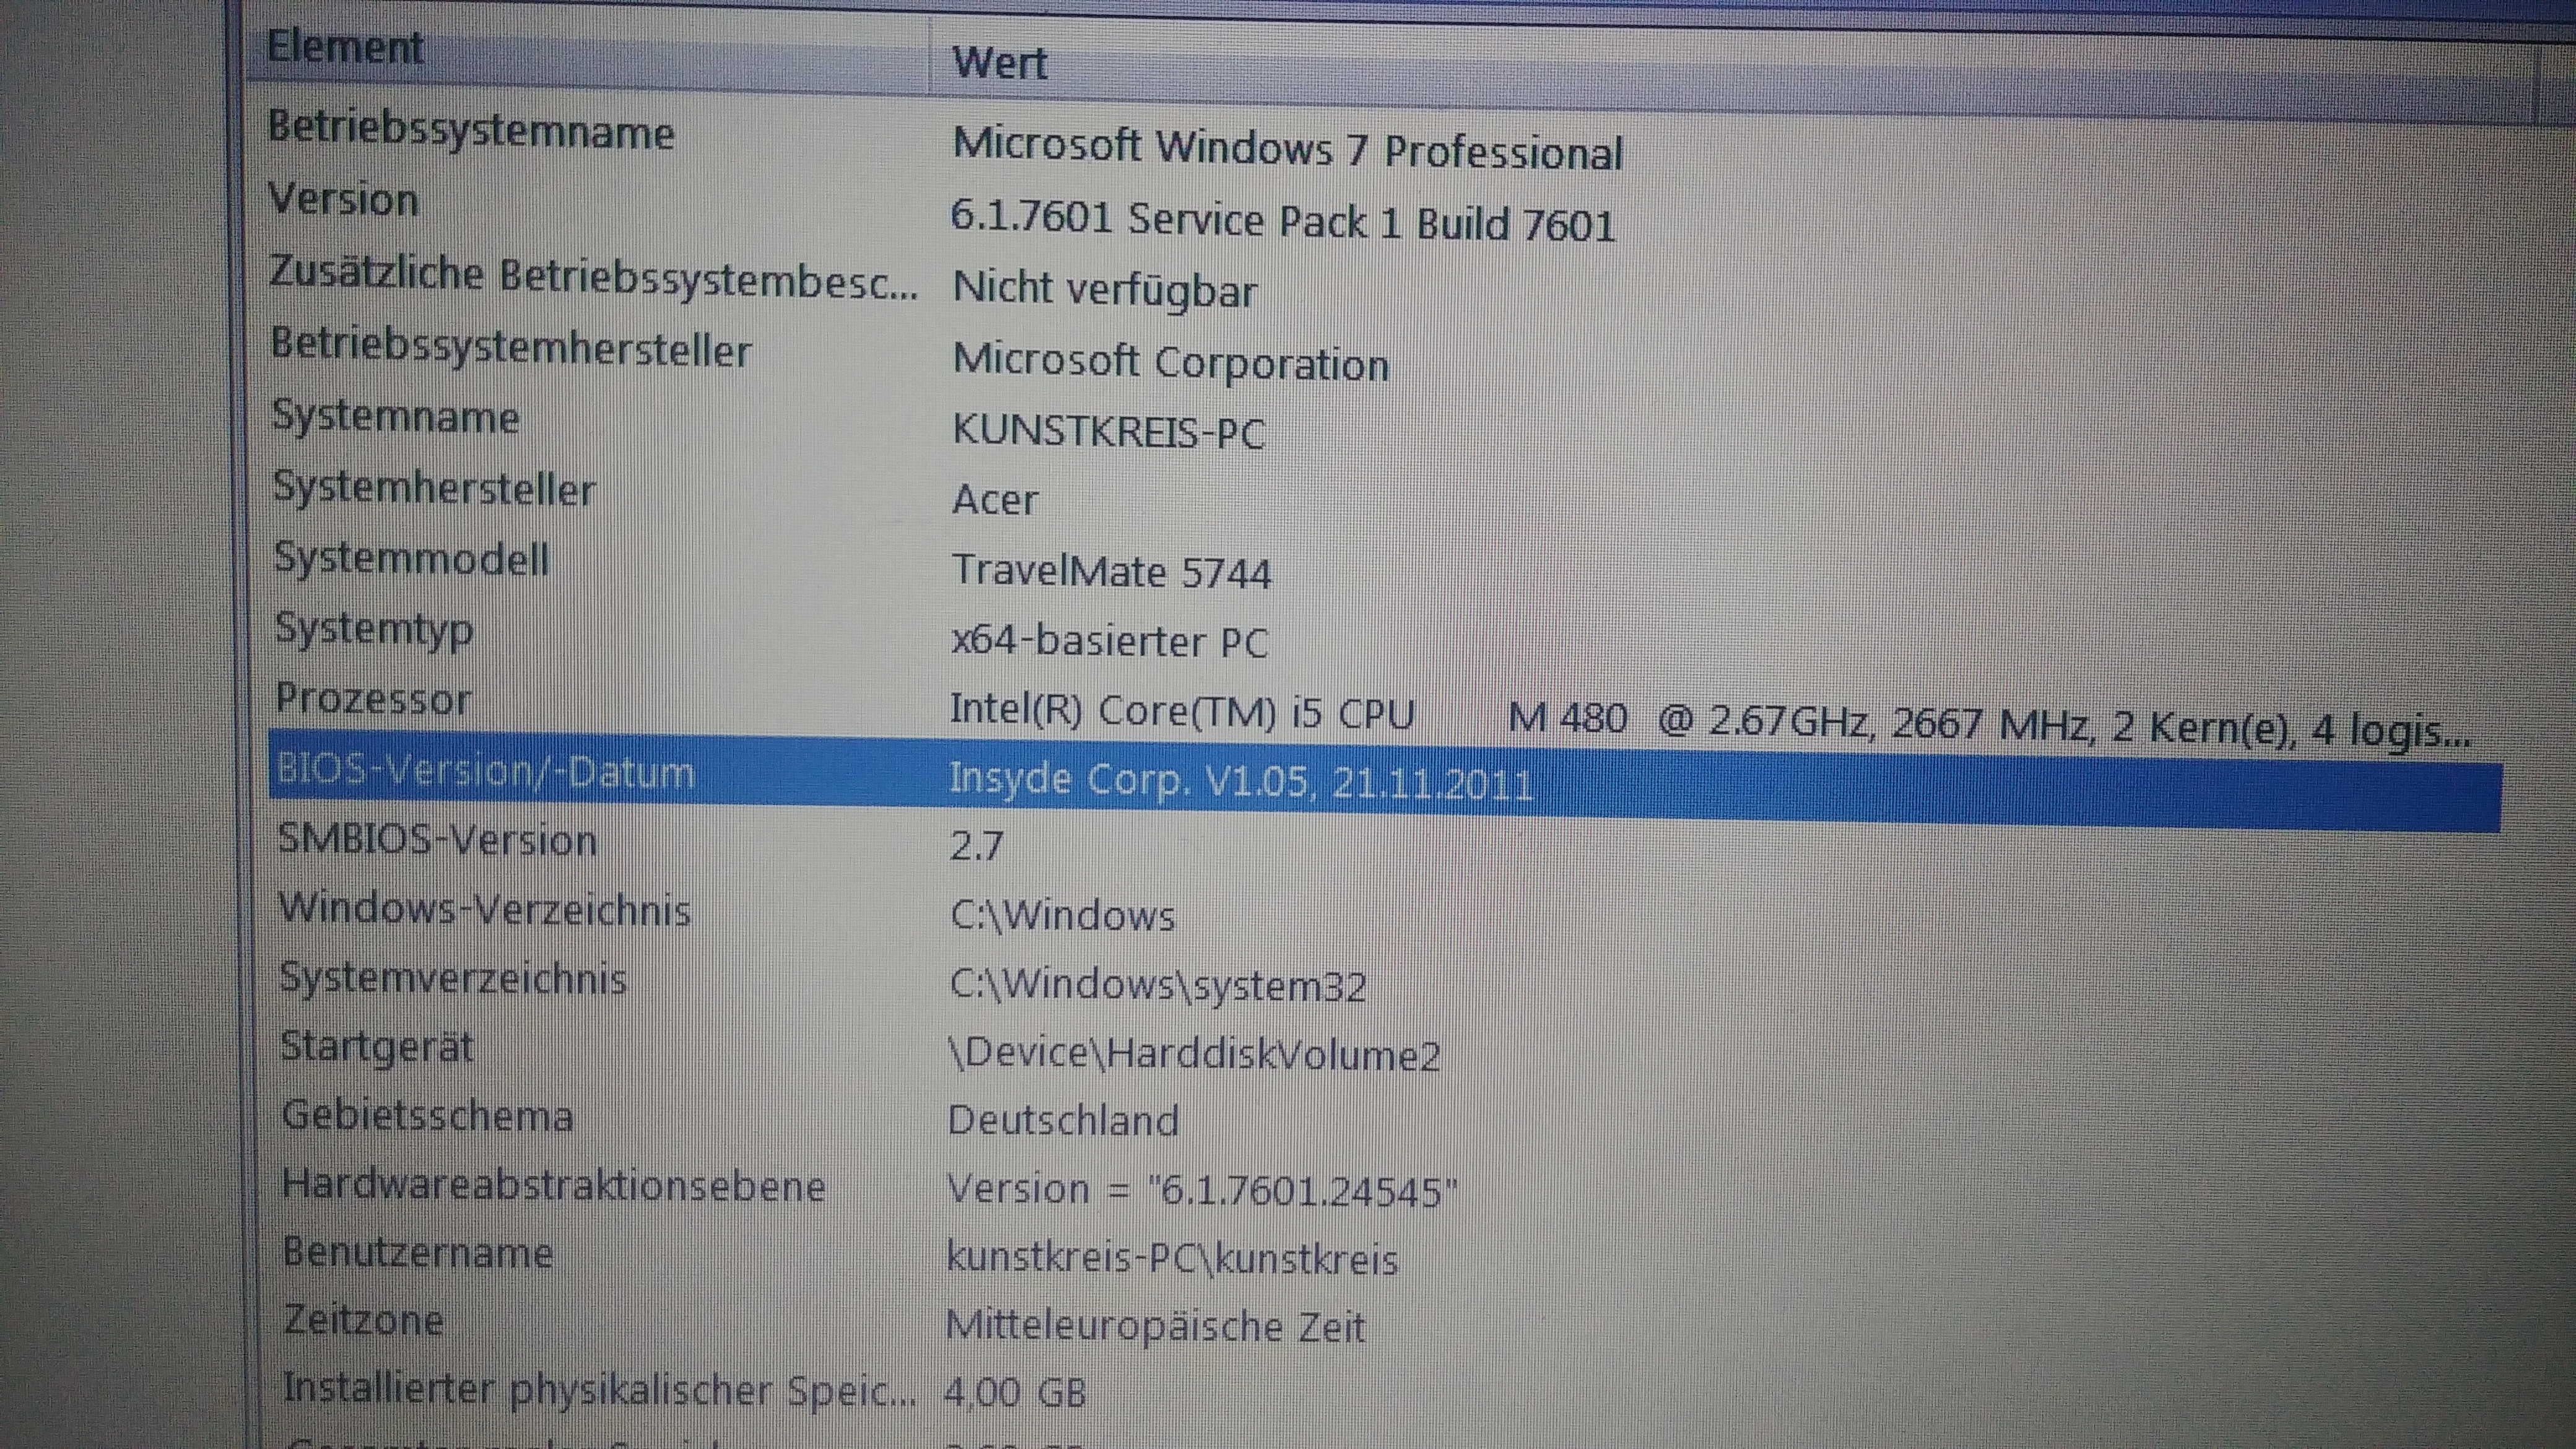The width and height of the screenshot is (2576, 1449).
Task: Select the Betriebssystemname row label
Action: pyautogui.click(x=471, y=131)
